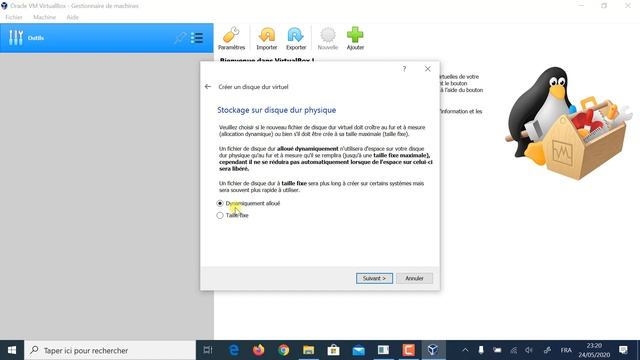Click the VirtualBox cube taskbar icon
This screenshot has height=360, width=640.
coord(433,350)
